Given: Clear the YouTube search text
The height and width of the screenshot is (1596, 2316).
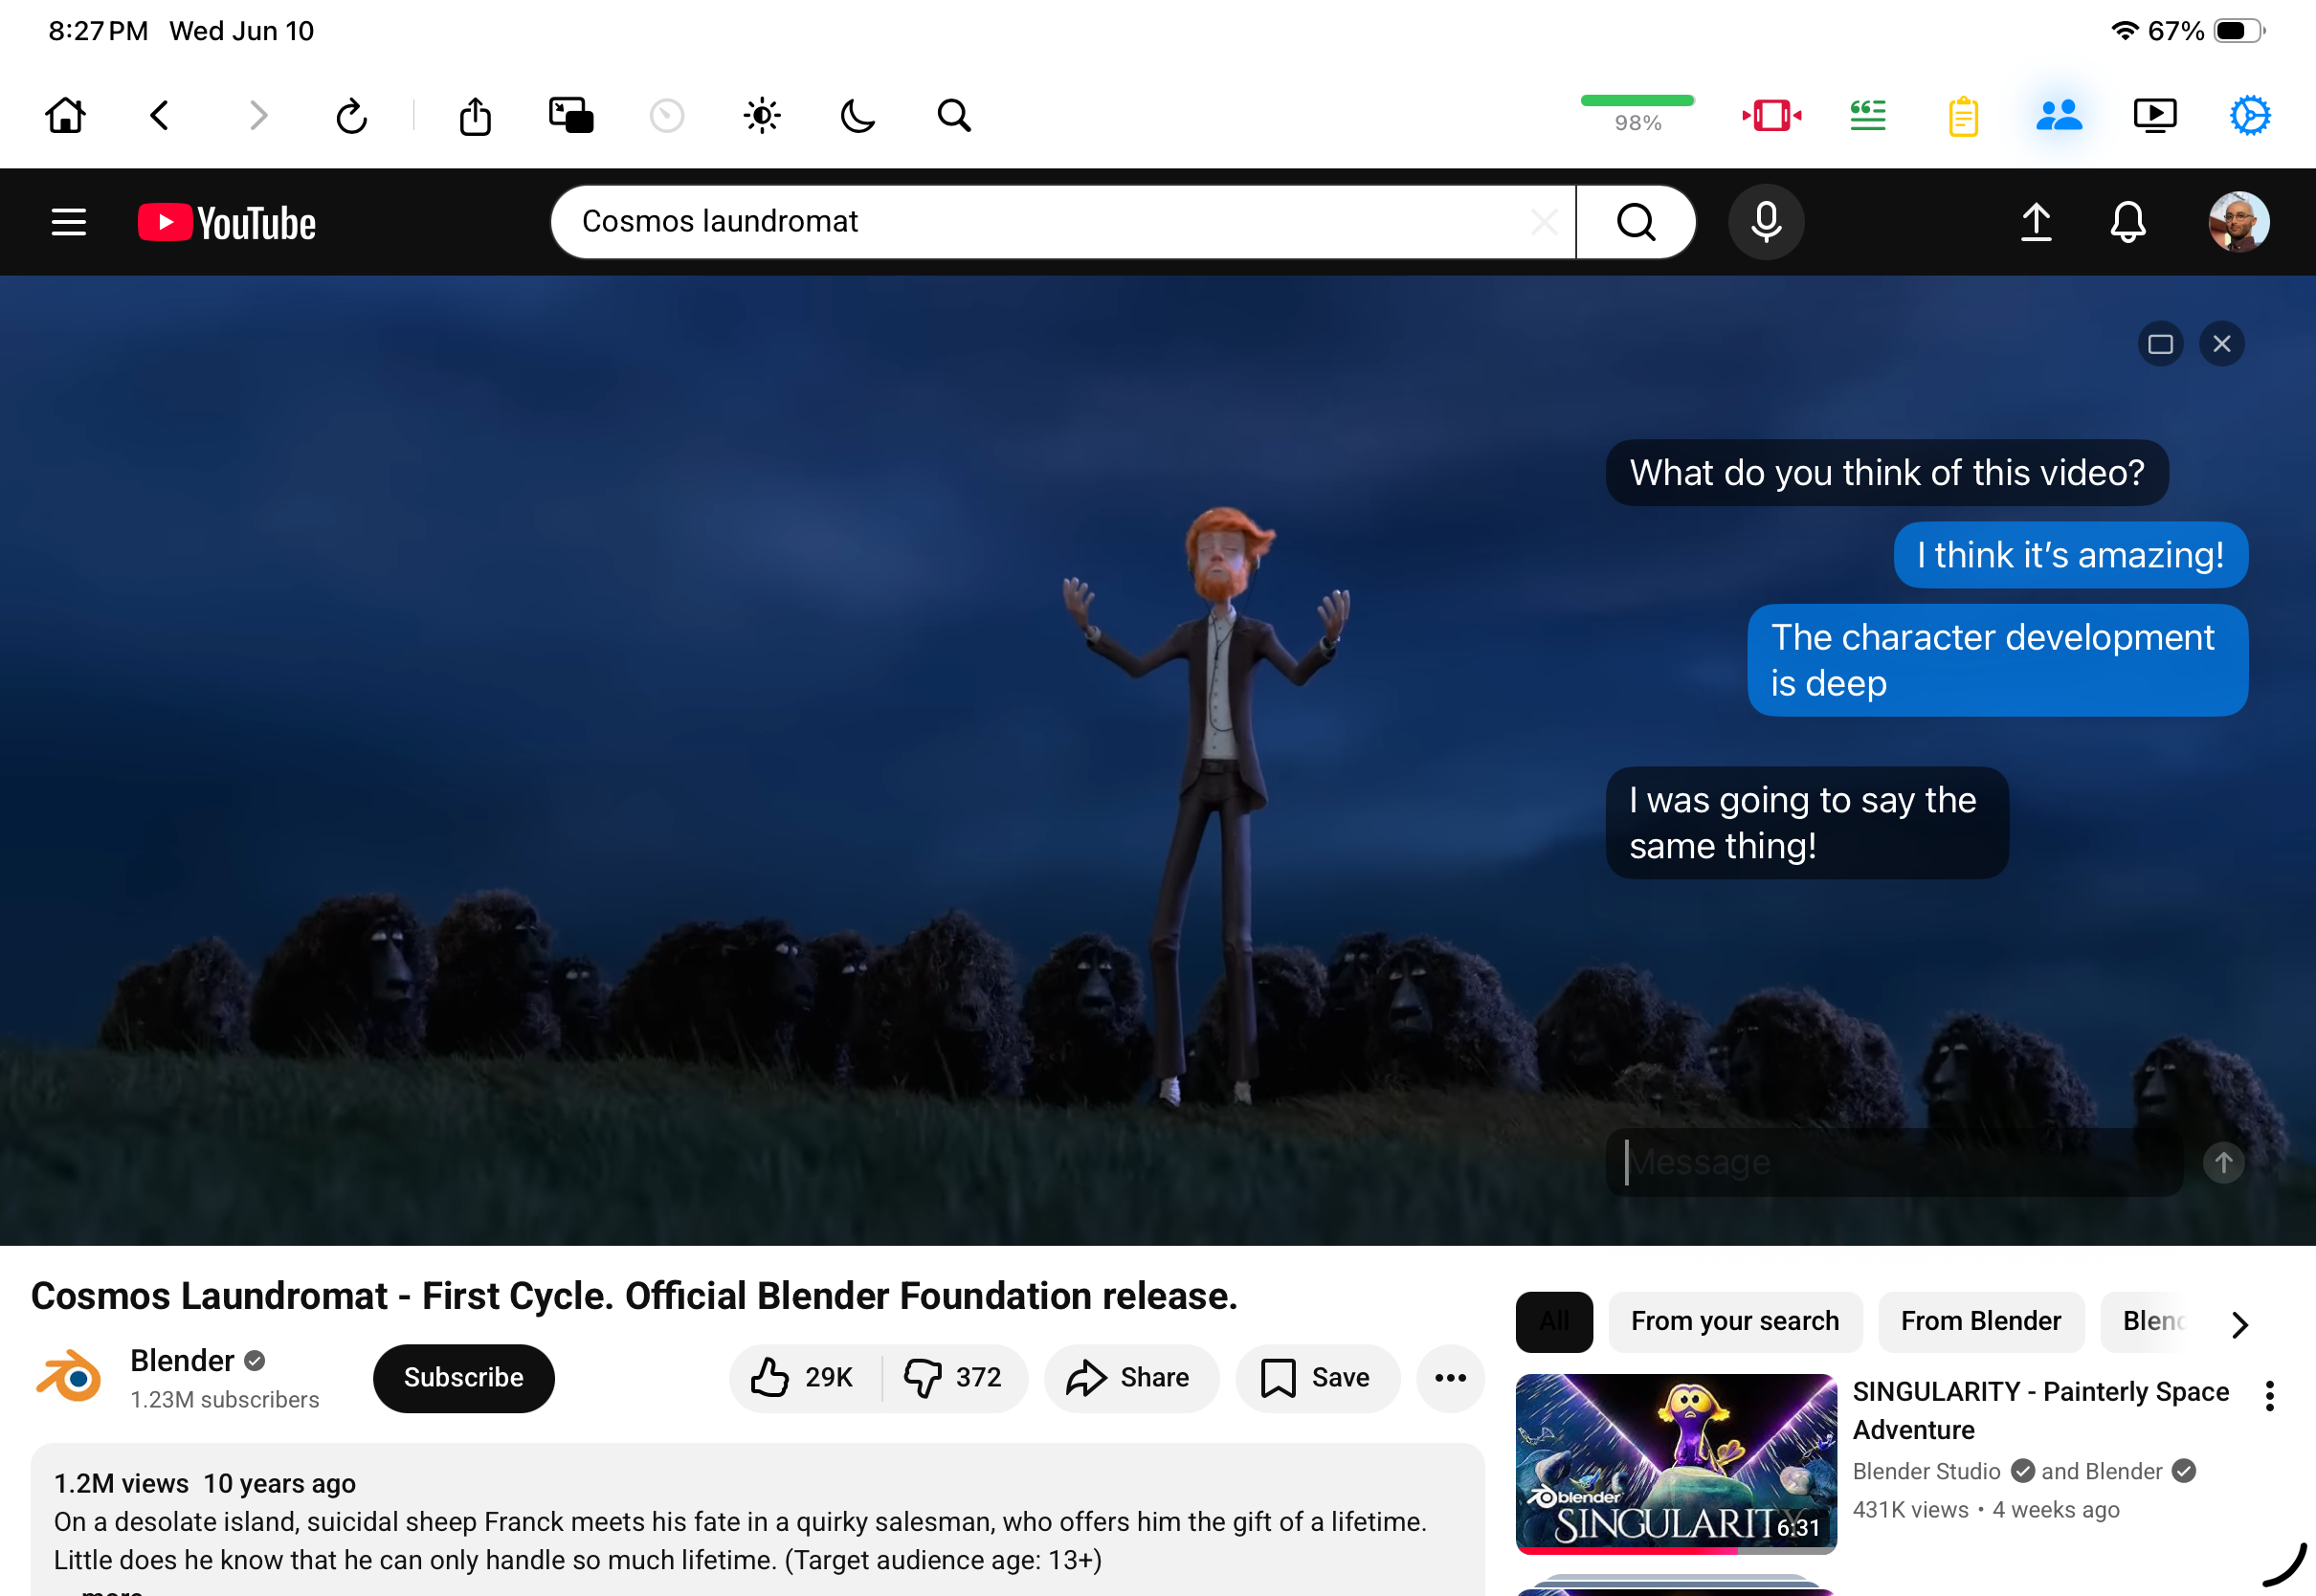Looking at the screenshot, I should pyautogui.click(x=1544, y=222).
